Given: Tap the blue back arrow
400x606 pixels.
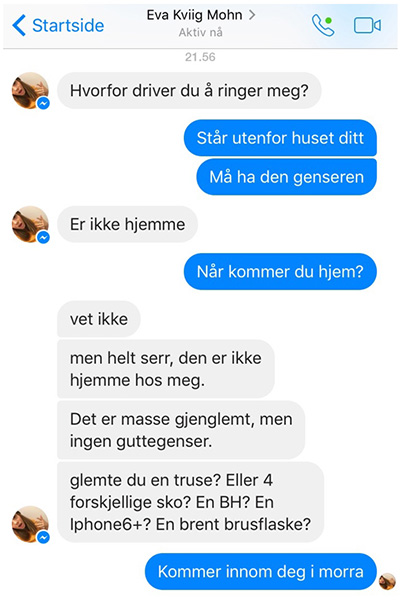Looking at the screenshot, I should pos(19,26).
